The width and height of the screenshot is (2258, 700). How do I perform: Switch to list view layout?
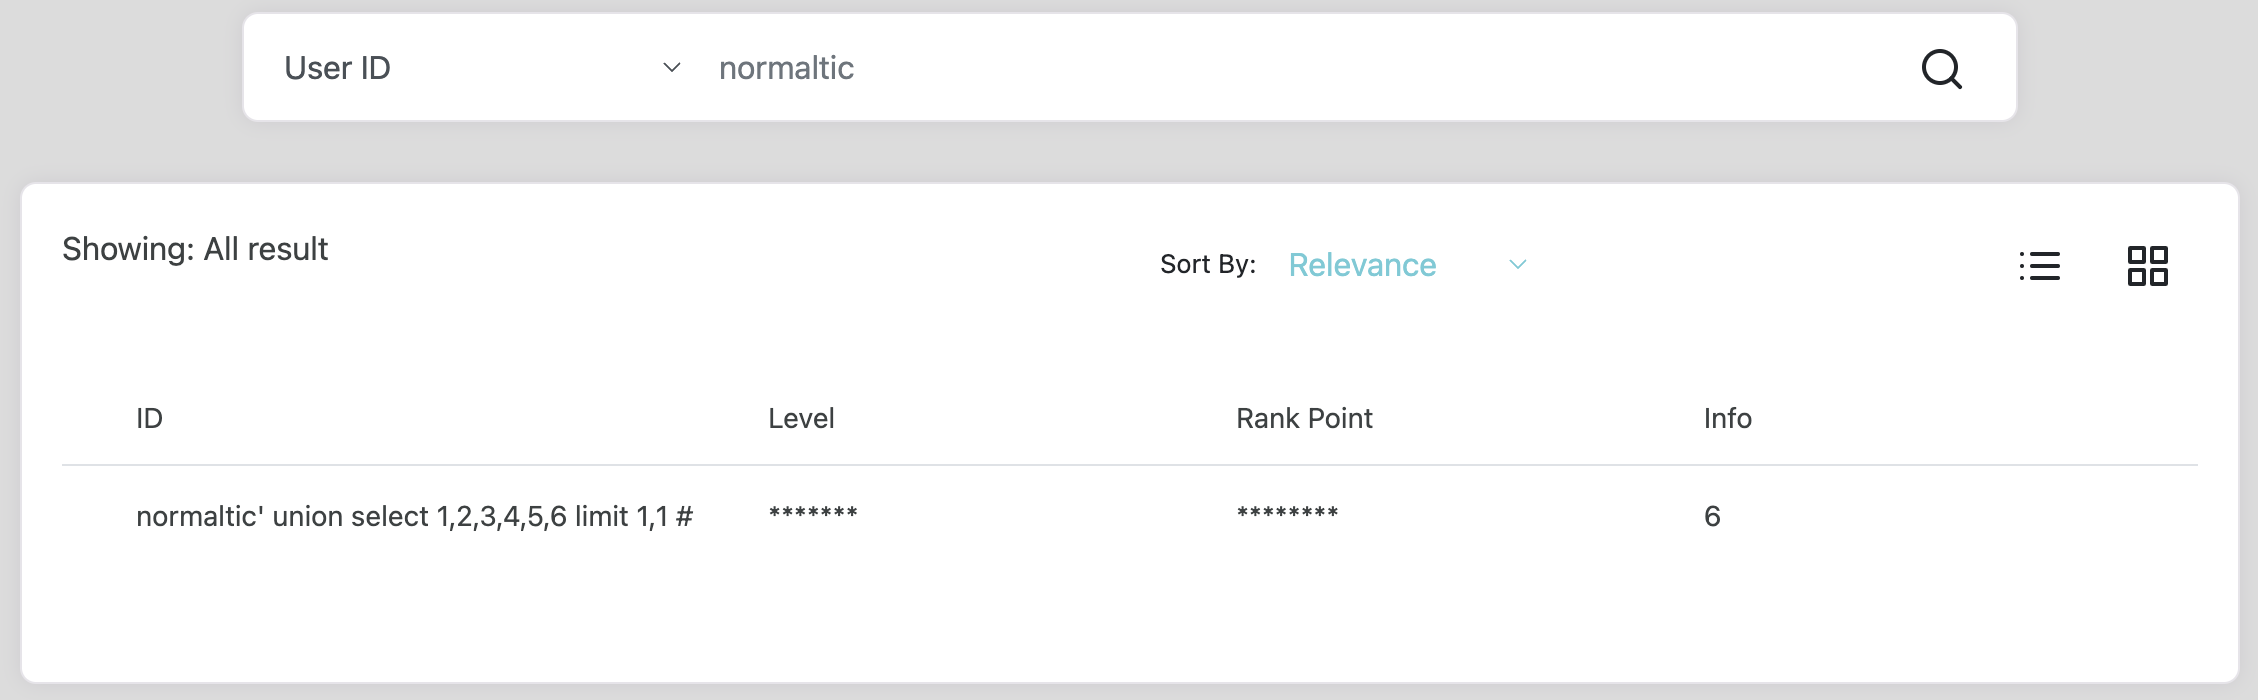tap(2039, 266)
